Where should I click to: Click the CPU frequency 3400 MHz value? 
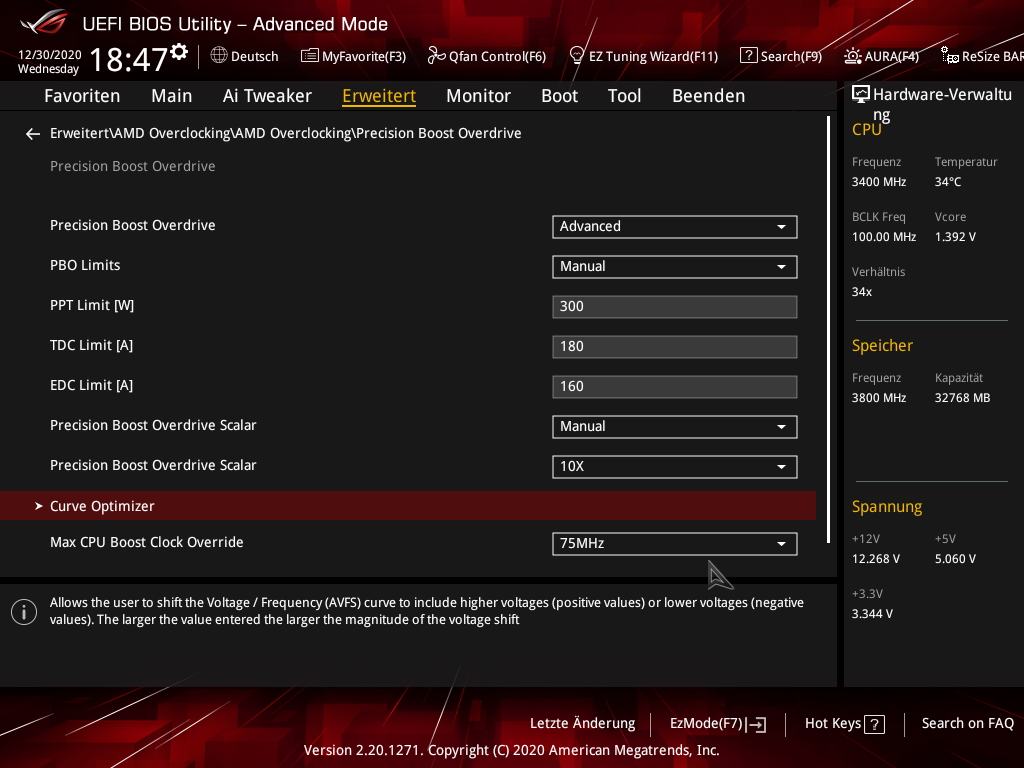click(x=878, y=182)
